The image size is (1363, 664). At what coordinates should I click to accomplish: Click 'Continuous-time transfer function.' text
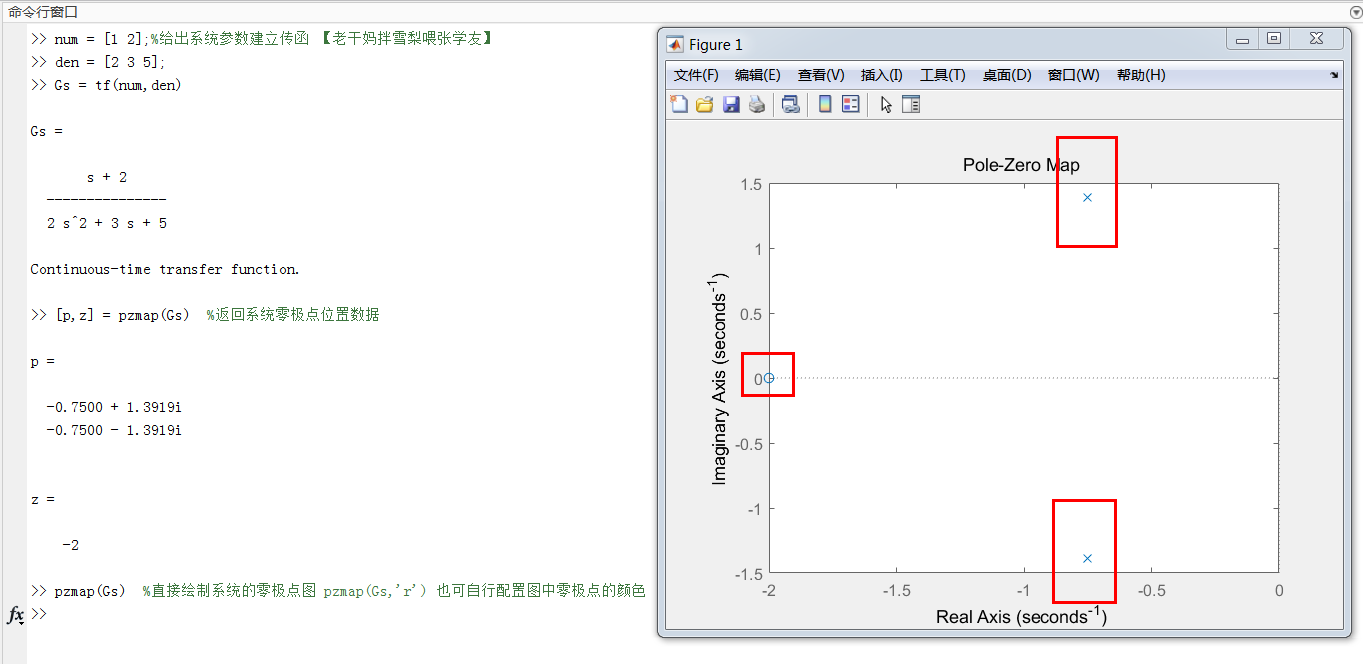click(165, 269)
